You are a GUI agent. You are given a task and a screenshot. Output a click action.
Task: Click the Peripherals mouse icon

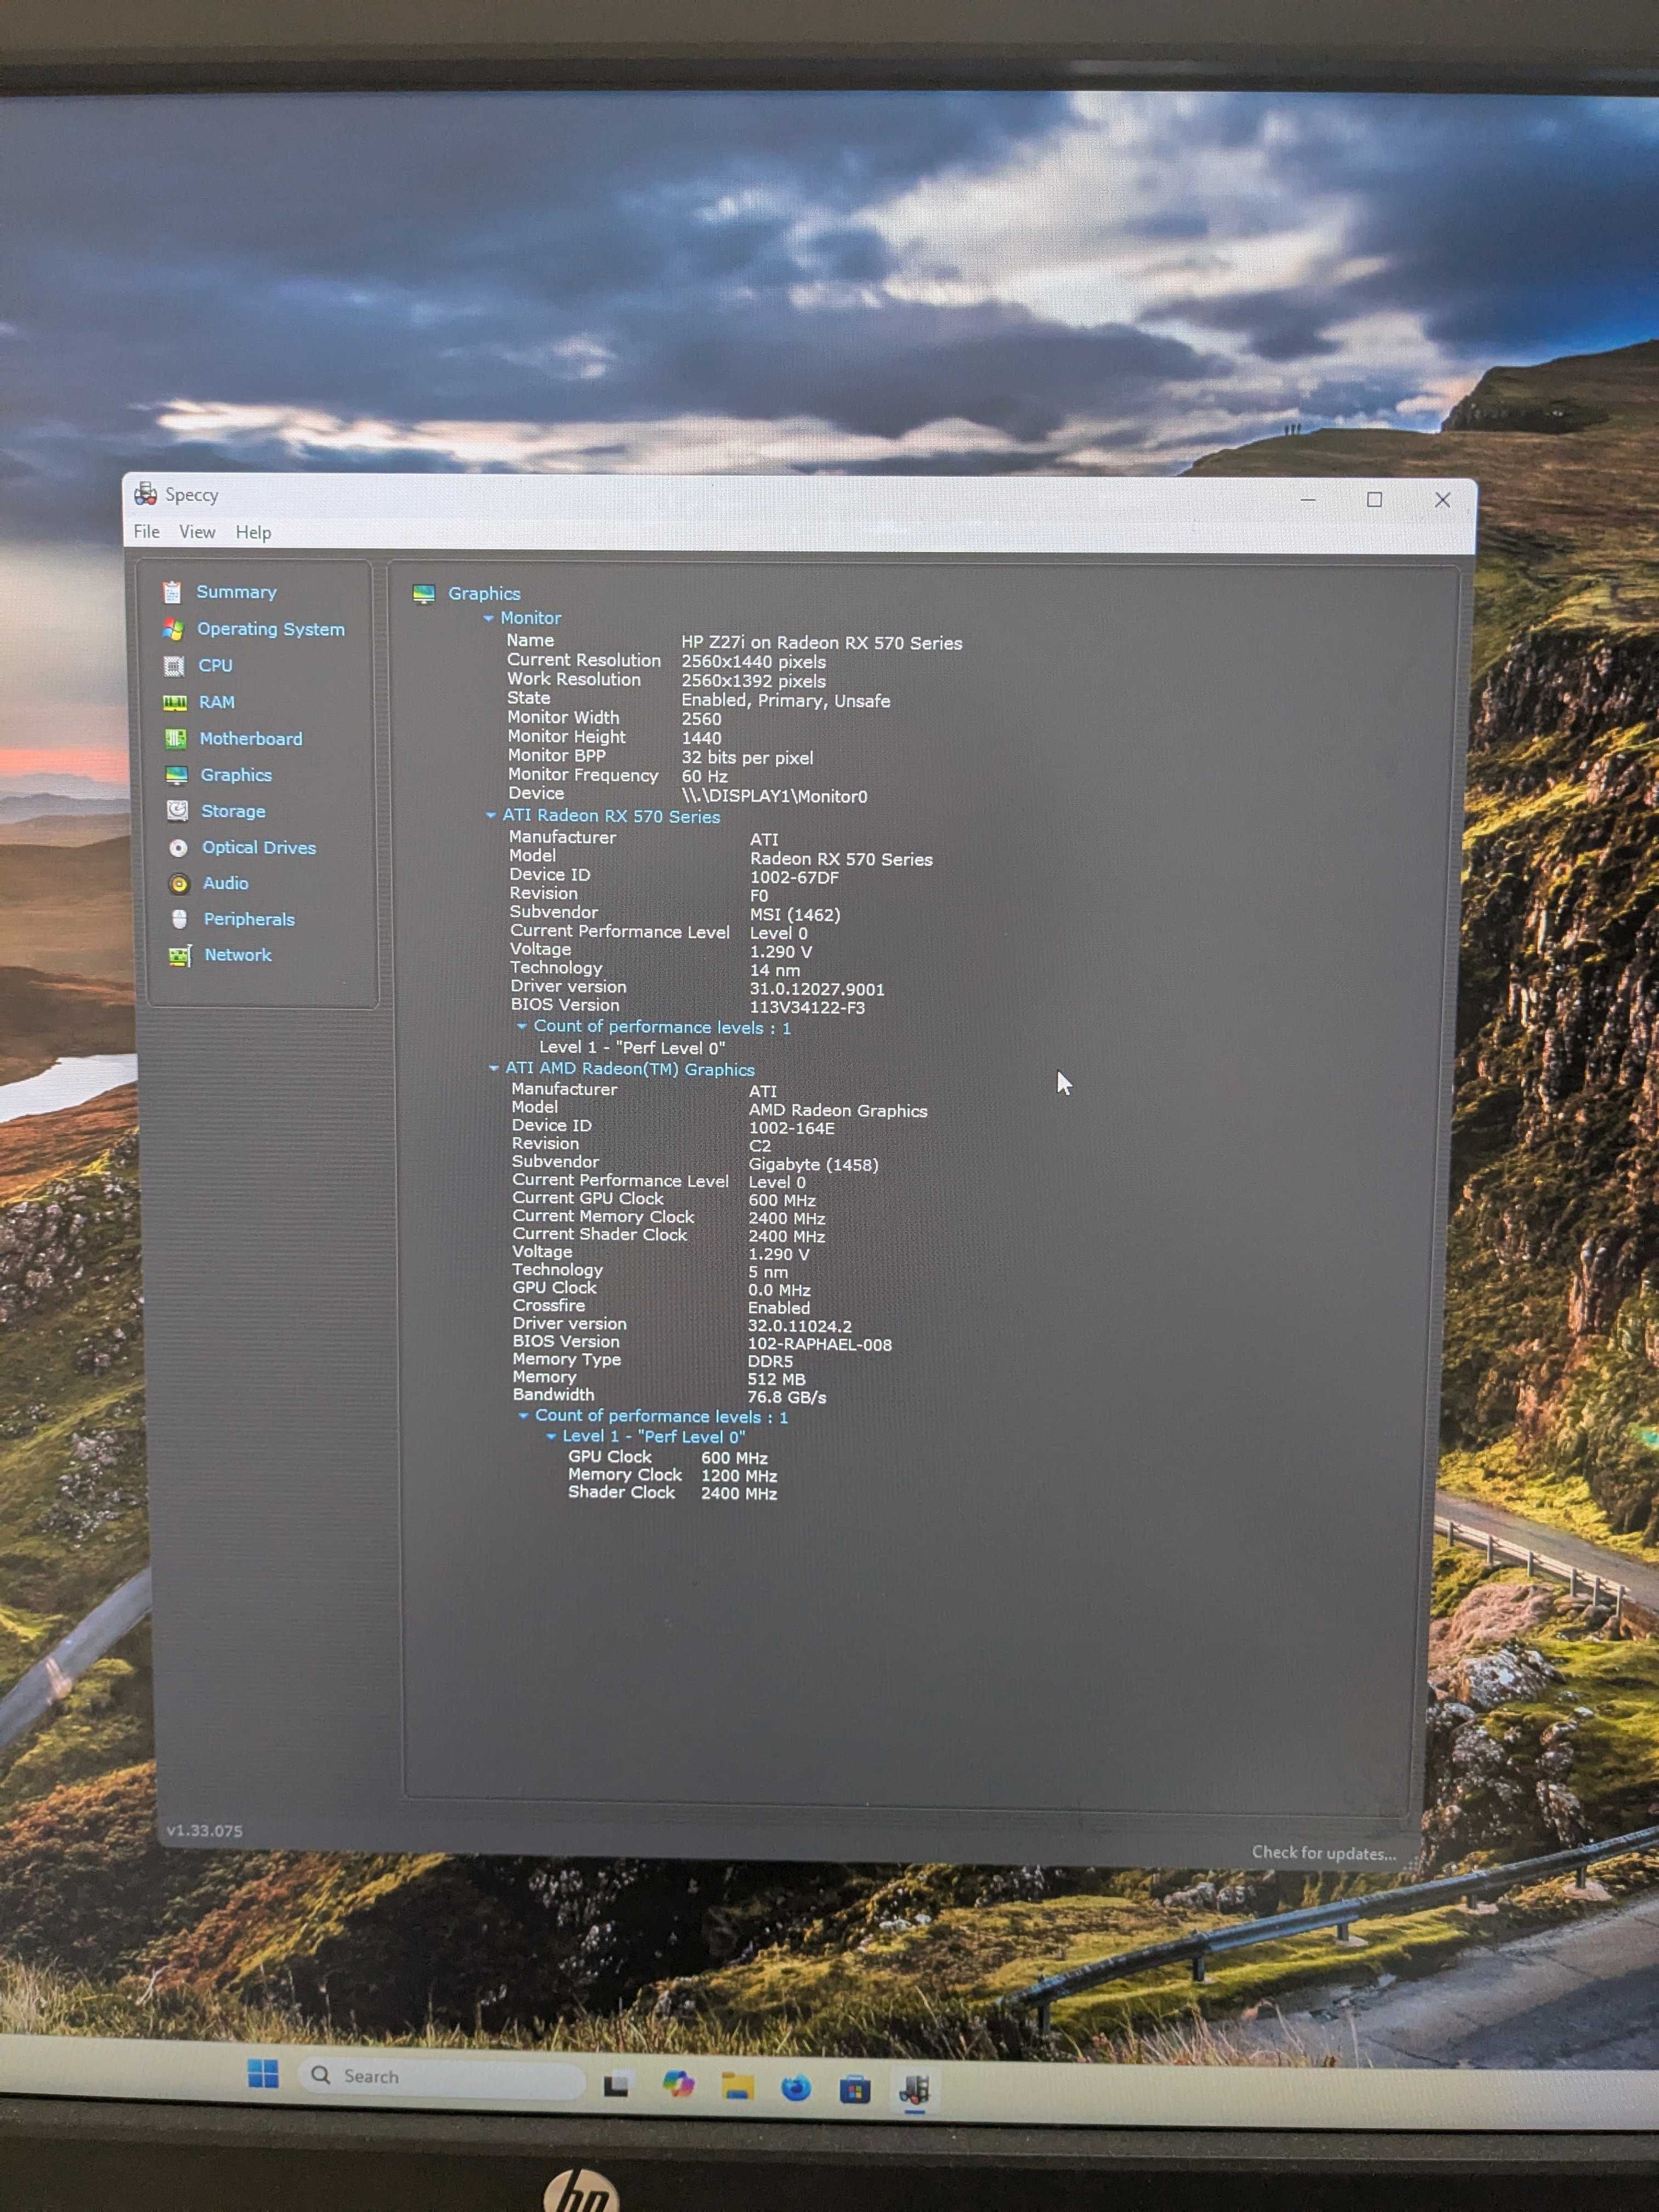(180, 919)
